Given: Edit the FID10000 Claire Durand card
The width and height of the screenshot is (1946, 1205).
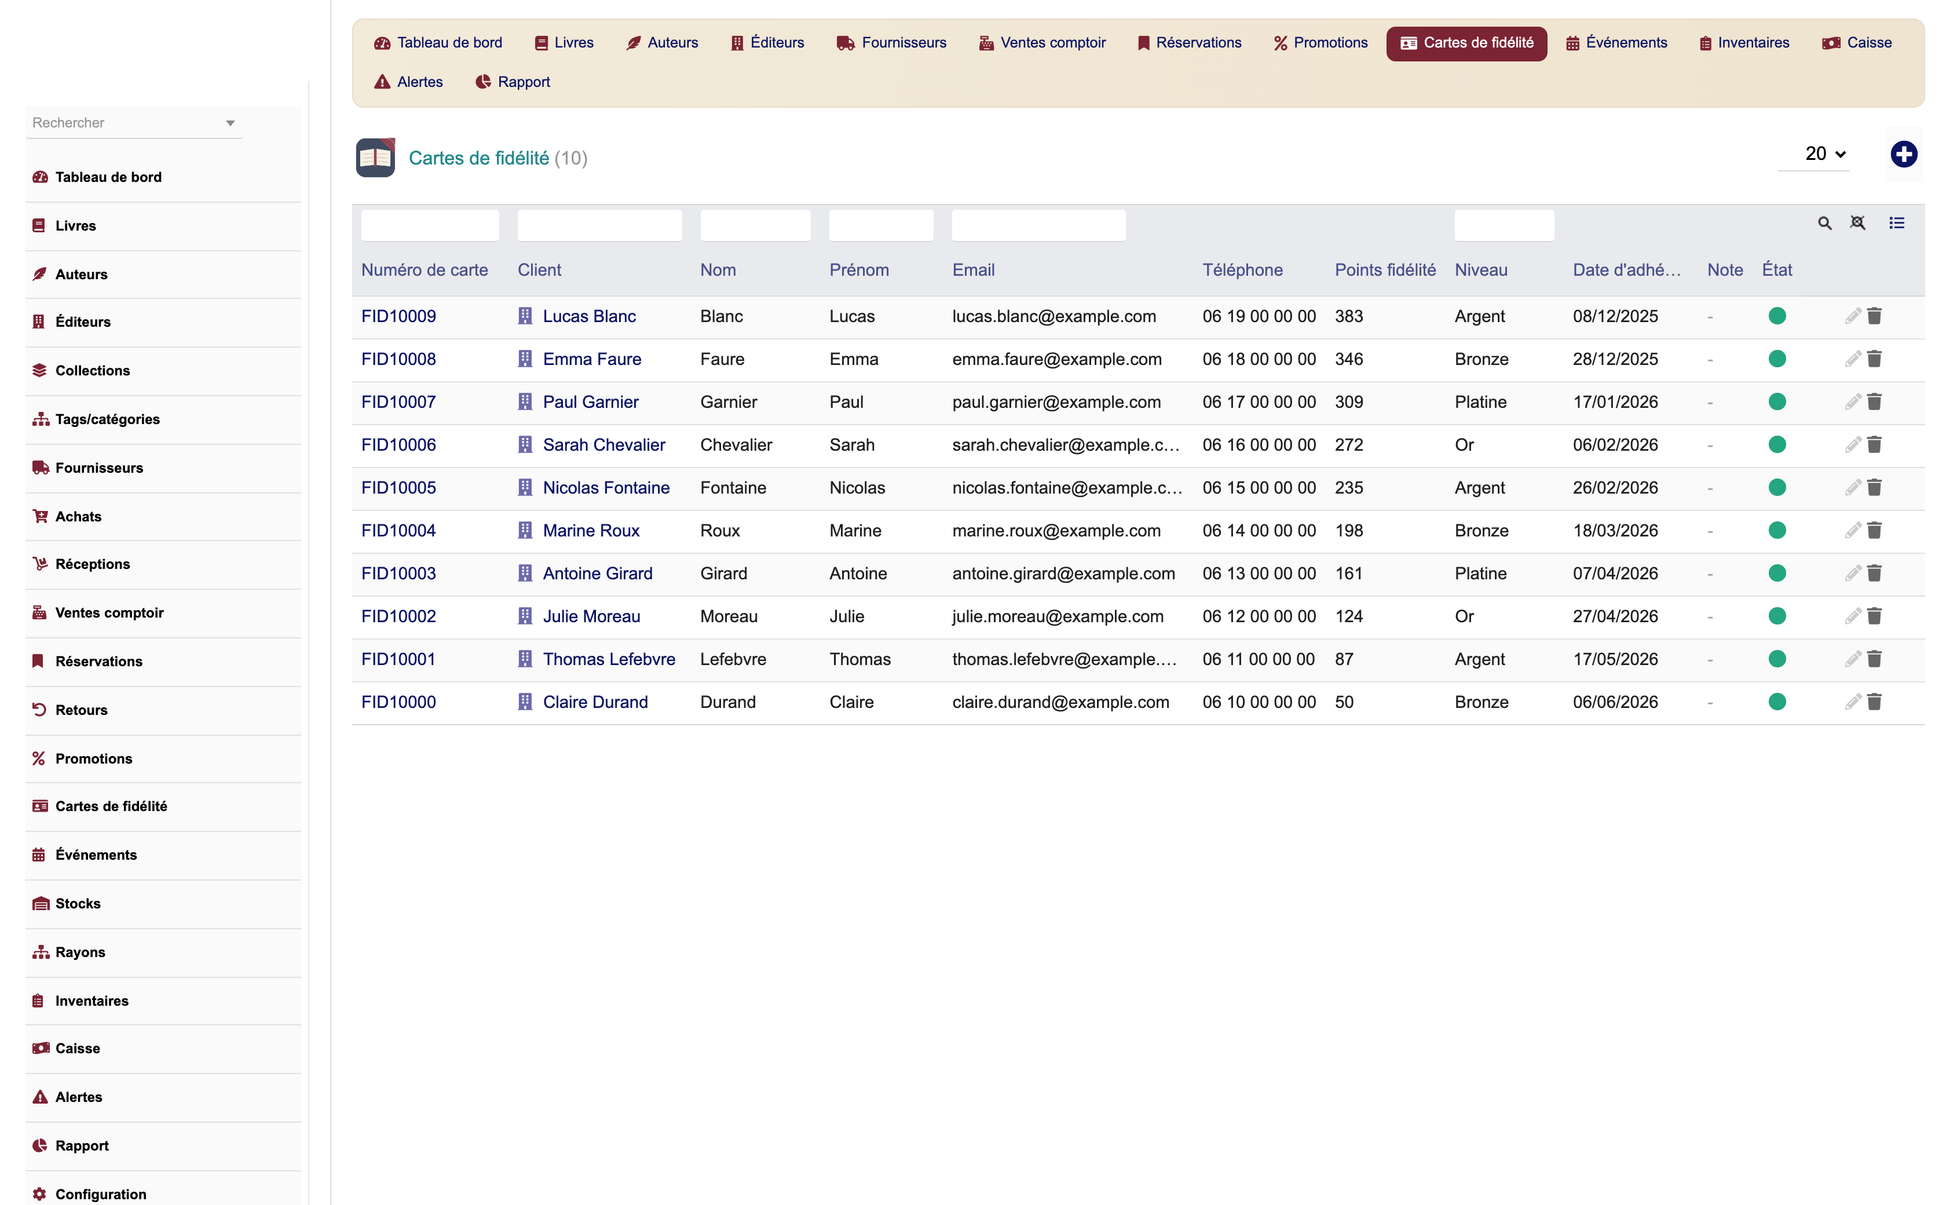Looking at the screenshot, I should (1852, 703).
